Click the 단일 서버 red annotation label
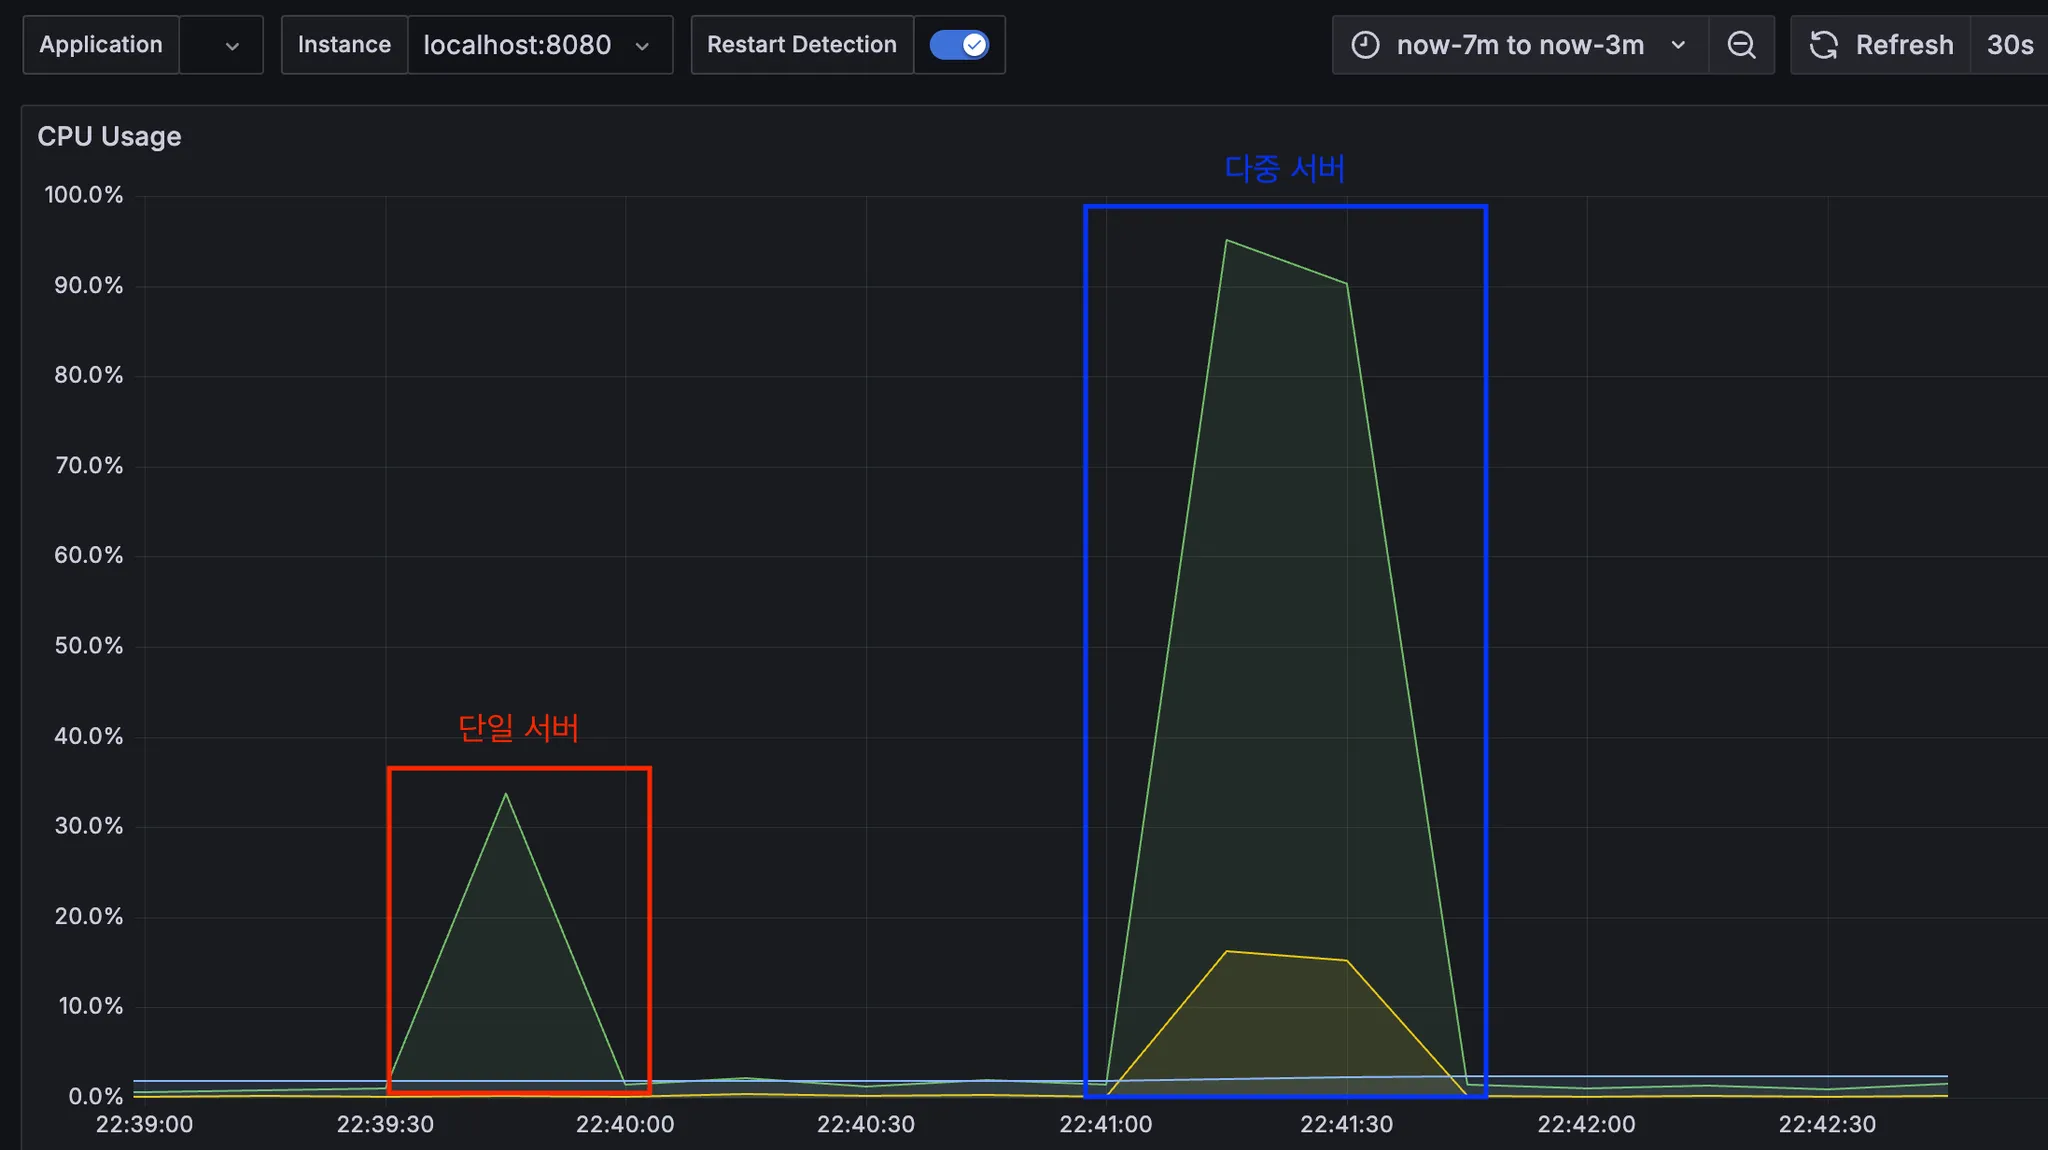This screenshot has height=1150, width=2048. pyautogui.click(x=518, y=727)
